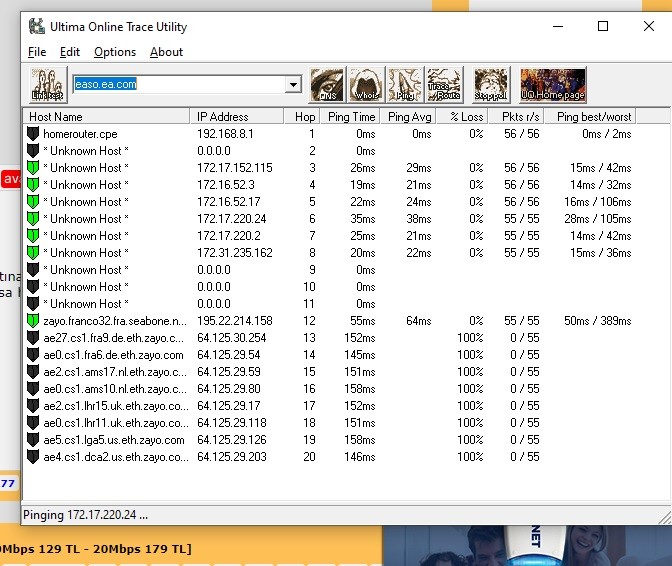Click green shield icon for 172.17.220.2
The width and height of the screenshot is (672, 566).
[x=33, y=236]
